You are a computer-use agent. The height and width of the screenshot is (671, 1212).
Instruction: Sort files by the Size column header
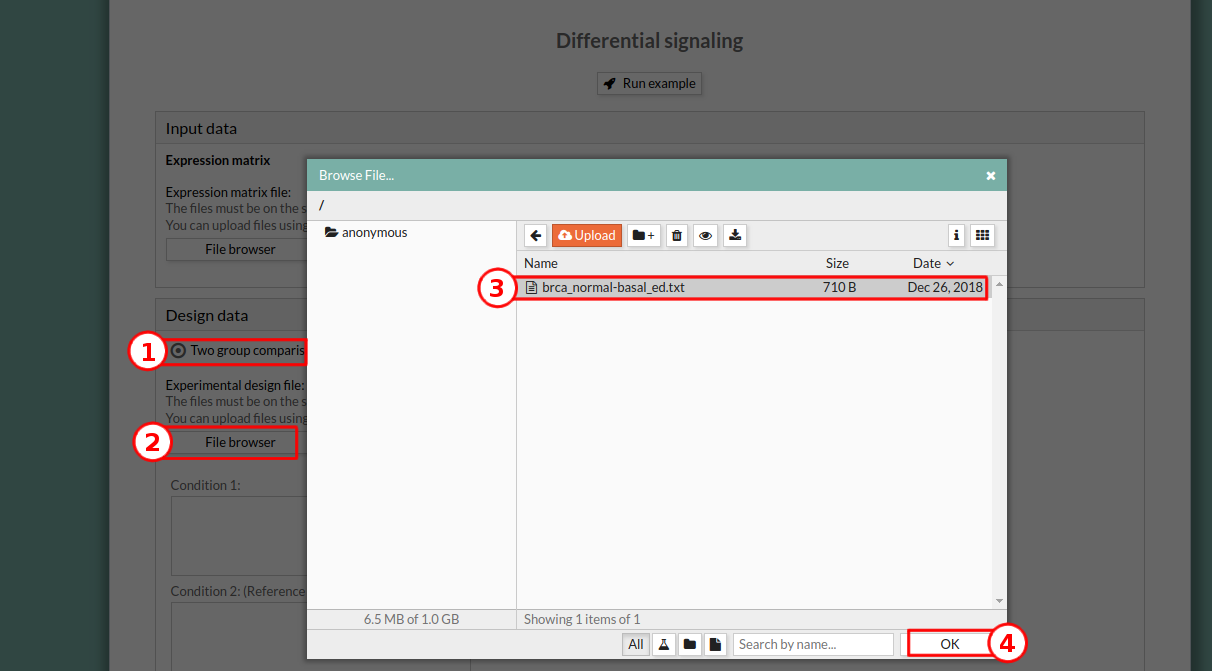837,263
